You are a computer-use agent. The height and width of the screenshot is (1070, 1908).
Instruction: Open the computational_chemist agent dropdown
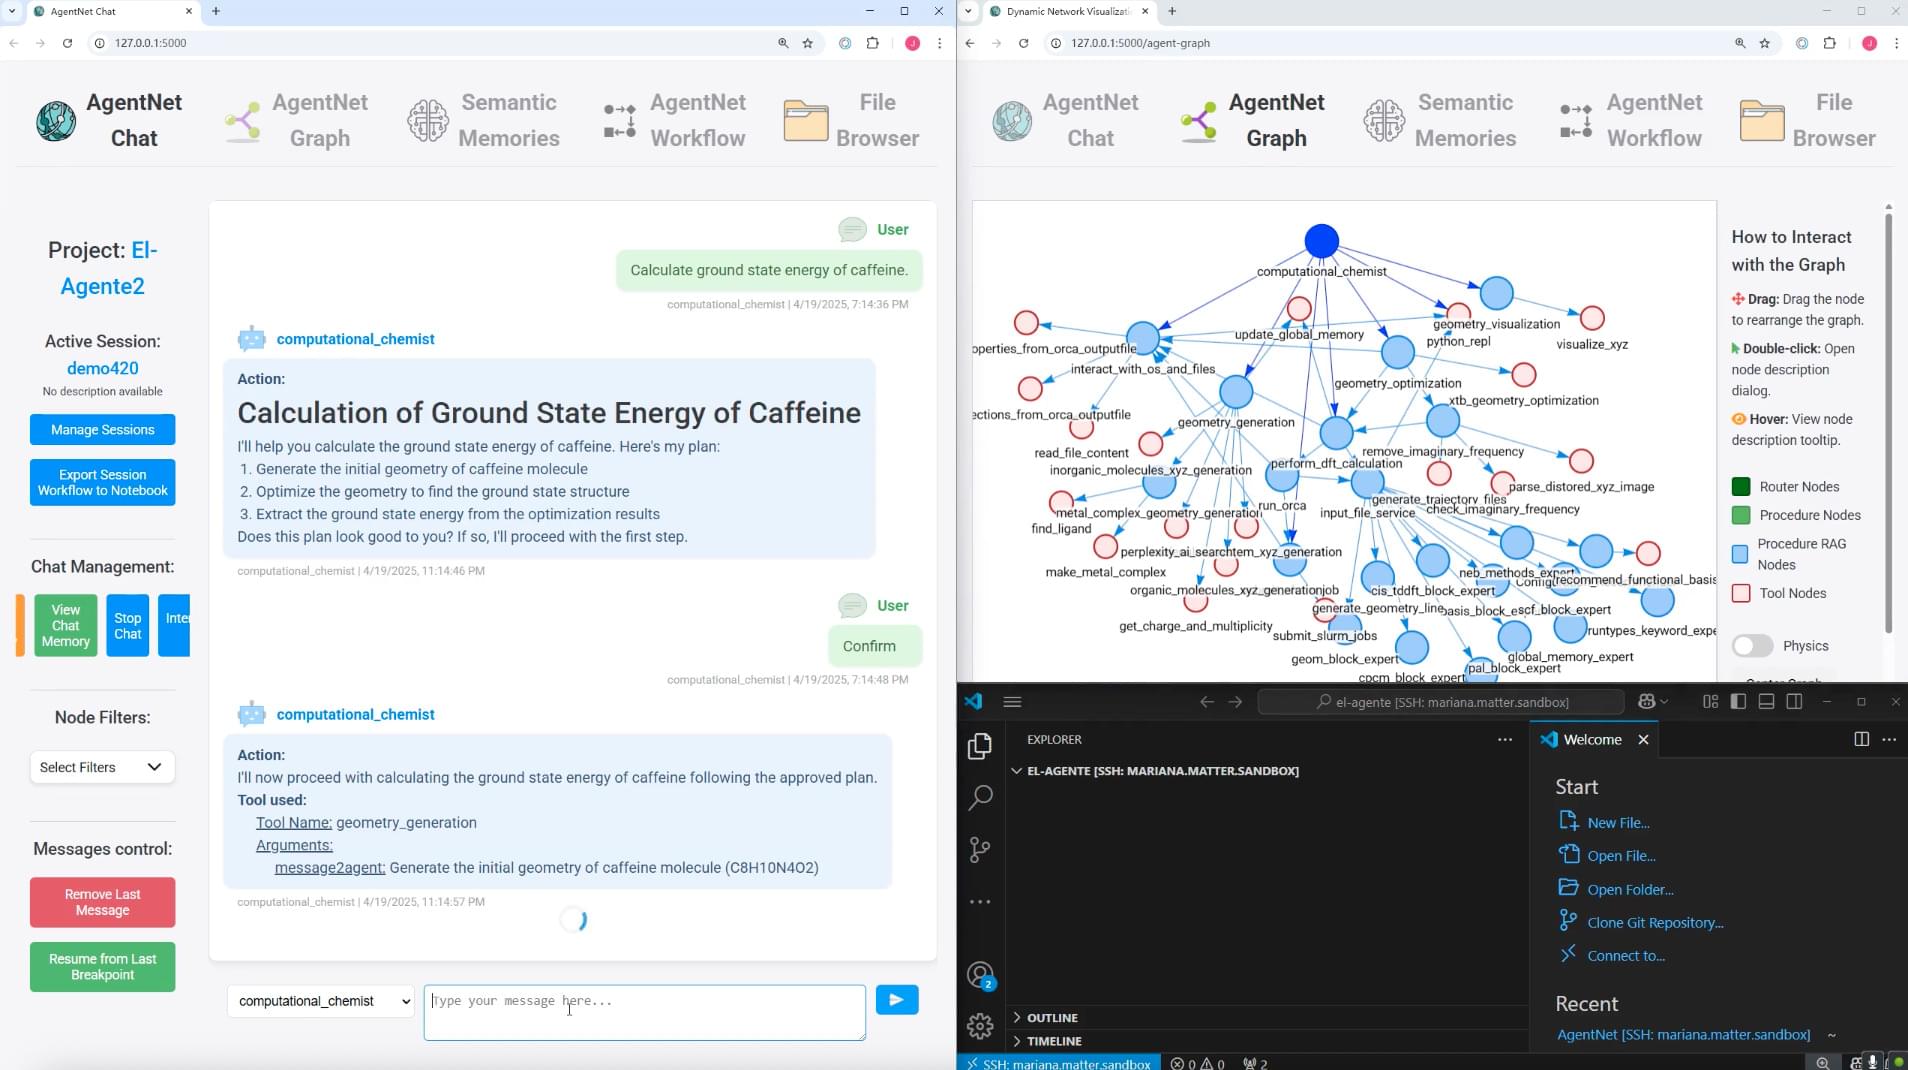pyautogui.click(x=320, y=1001)
